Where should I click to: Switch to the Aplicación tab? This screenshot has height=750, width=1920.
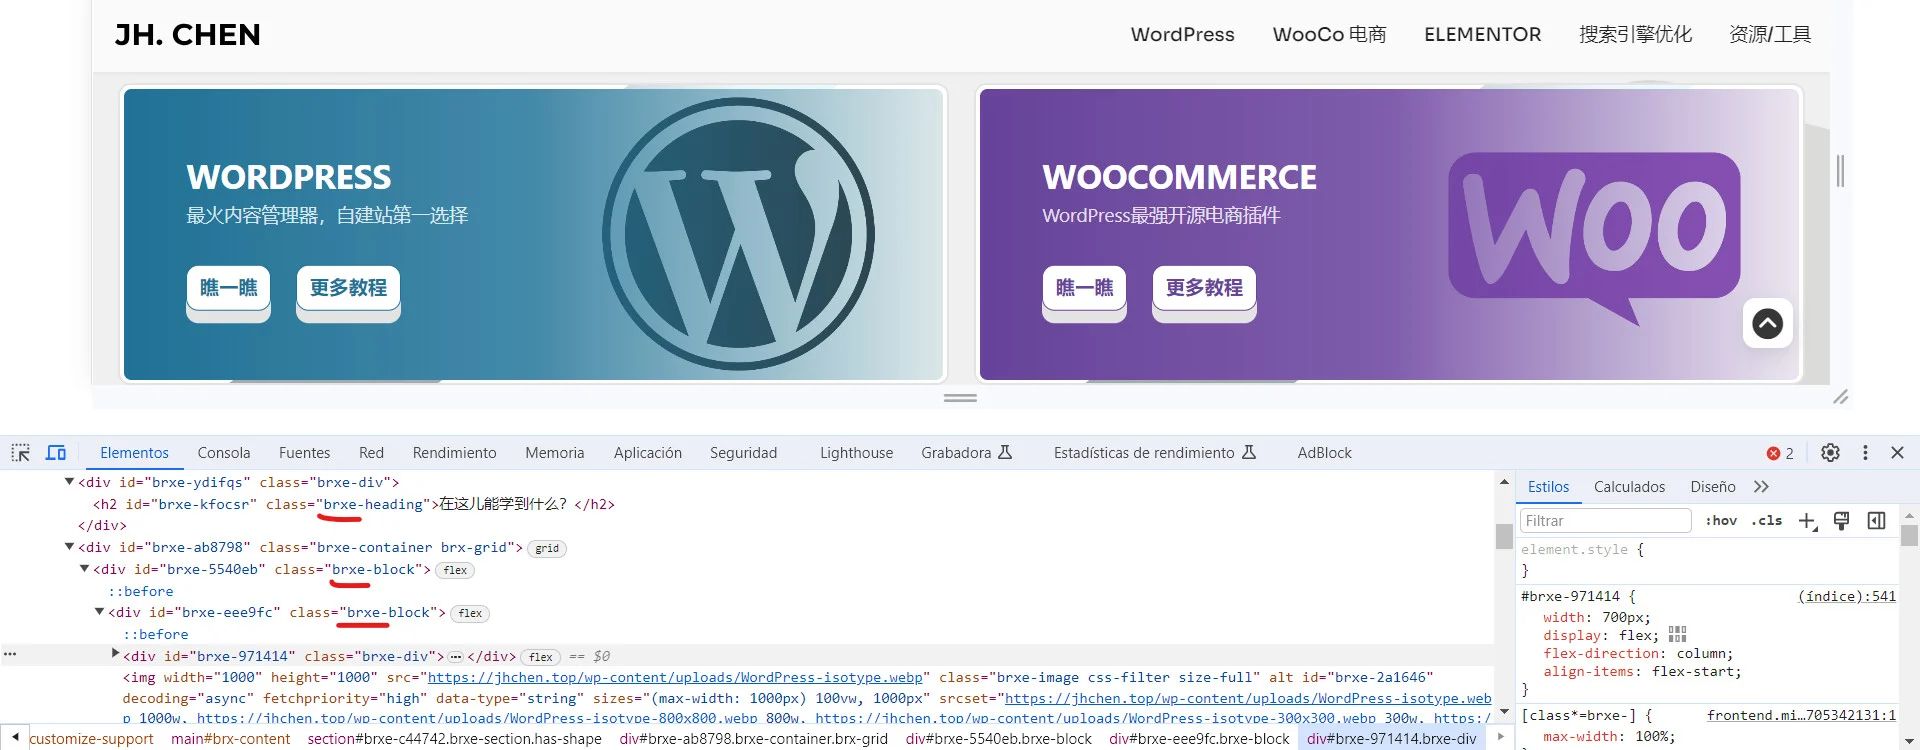click(647, 453)
